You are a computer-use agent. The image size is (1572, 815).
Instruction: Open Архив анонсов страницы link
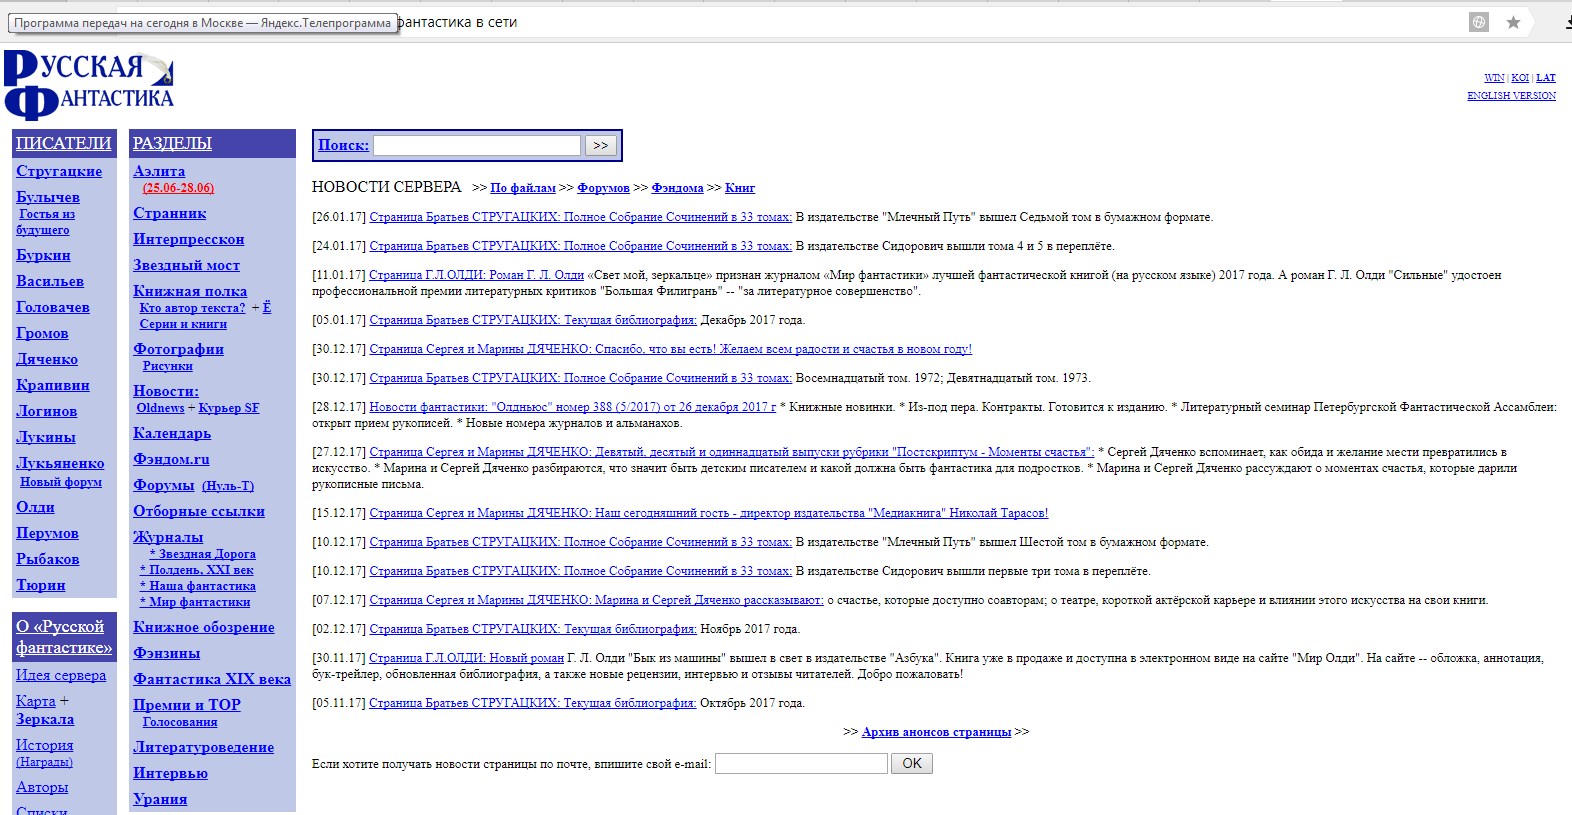[x=936, y=732]
